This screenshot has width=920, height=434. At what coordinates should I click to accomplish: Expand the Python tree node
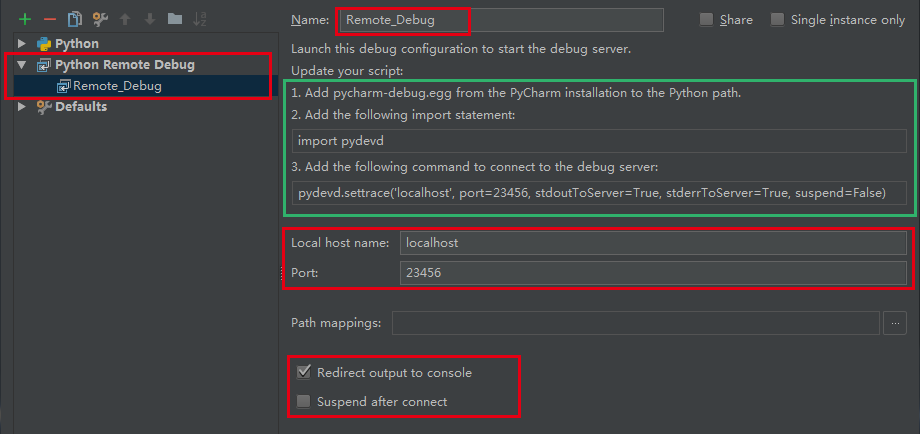tap(22, 43)
